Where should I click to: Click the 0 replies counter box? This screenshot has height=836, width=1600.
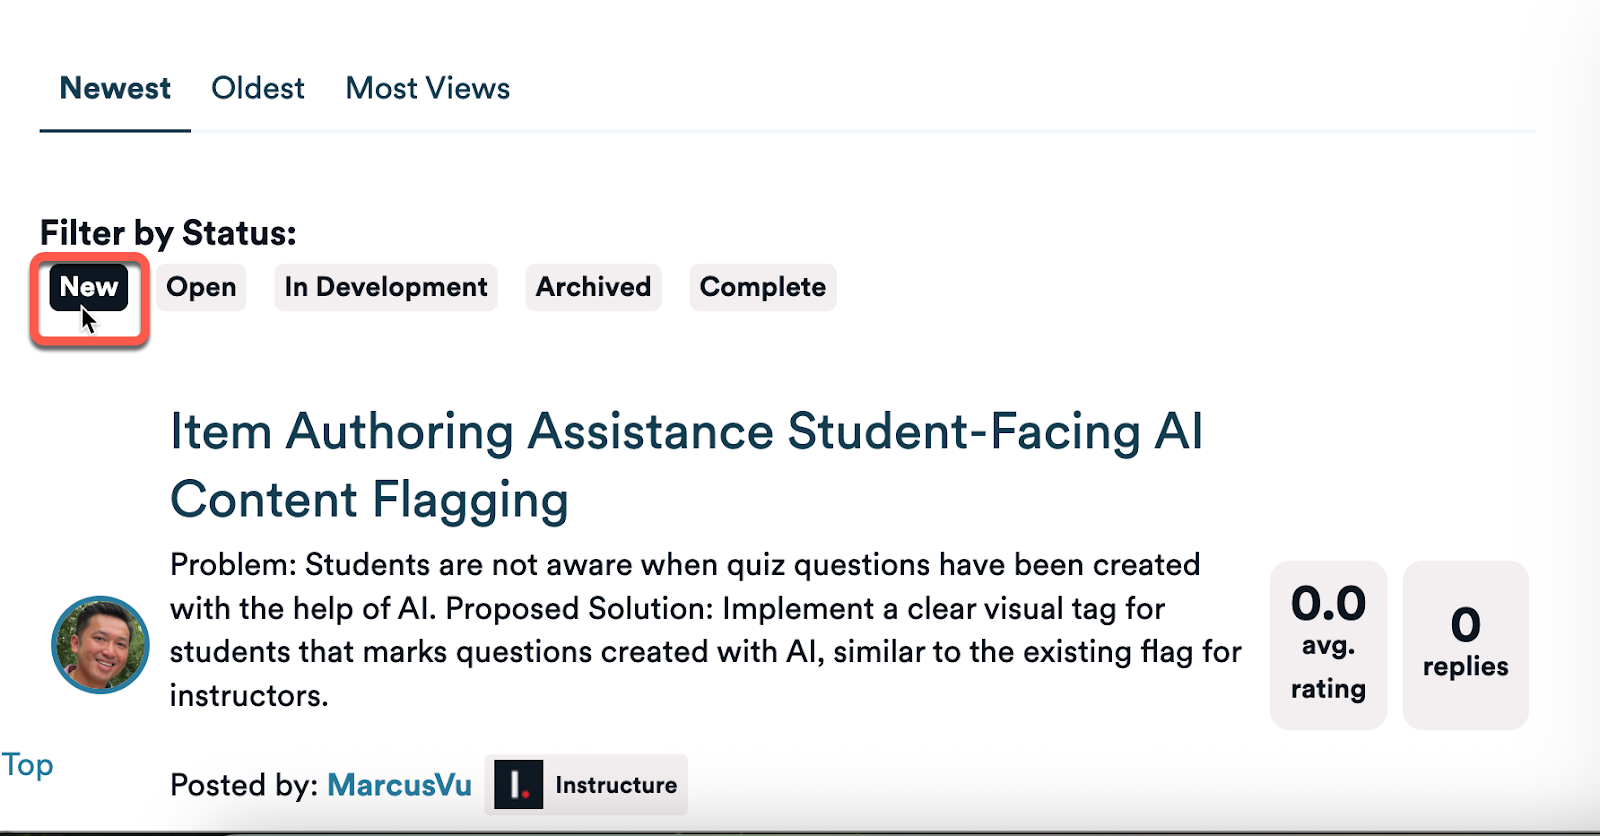1466,645
